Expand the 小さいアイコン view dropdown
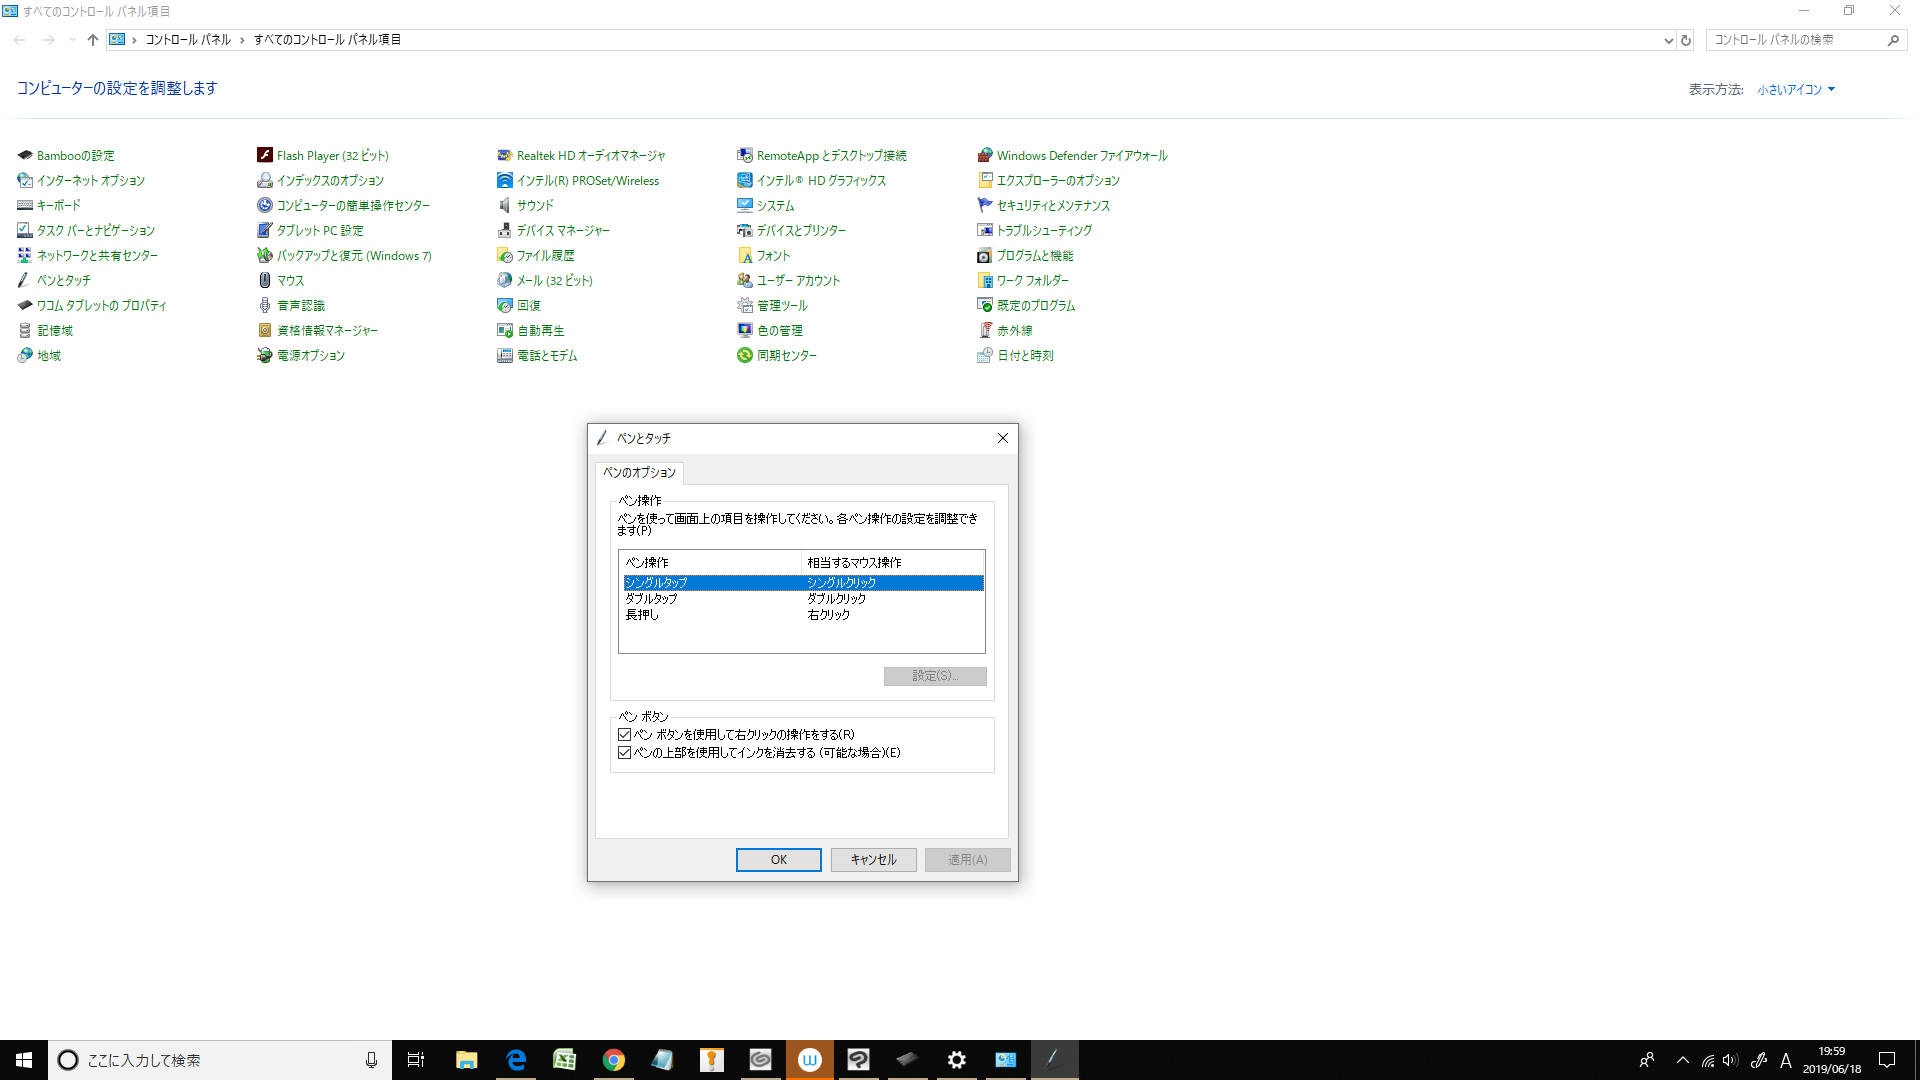This screenshot has height=1080, width=1920. [x=1797, y=90]
